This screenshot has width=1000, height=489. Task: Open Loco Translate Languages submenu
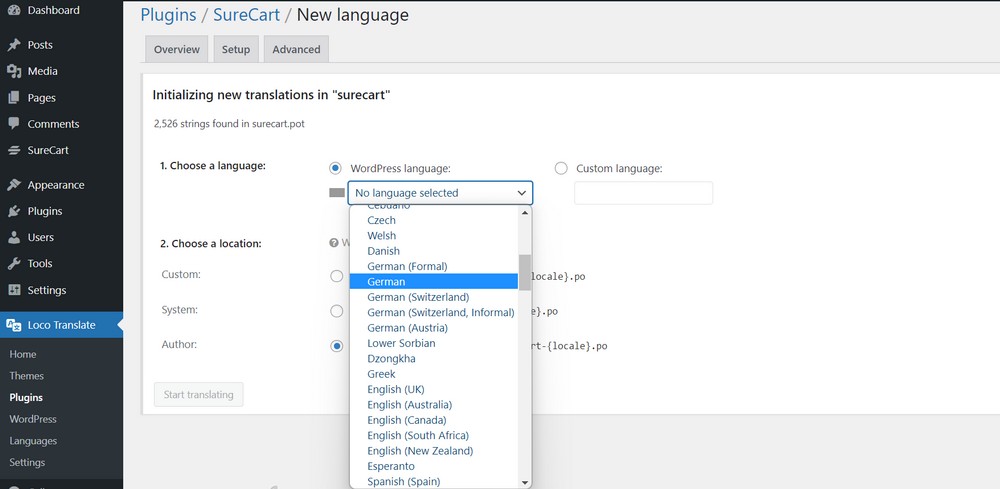(33, 441)
